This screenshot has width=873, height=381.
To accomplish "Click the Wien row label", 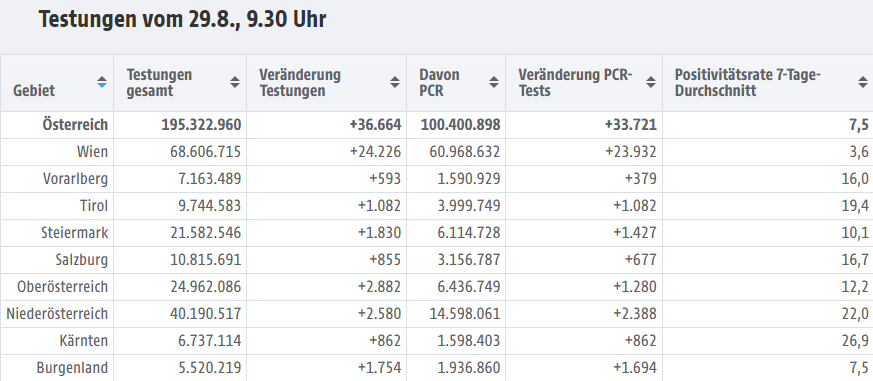I will (92, 152).
